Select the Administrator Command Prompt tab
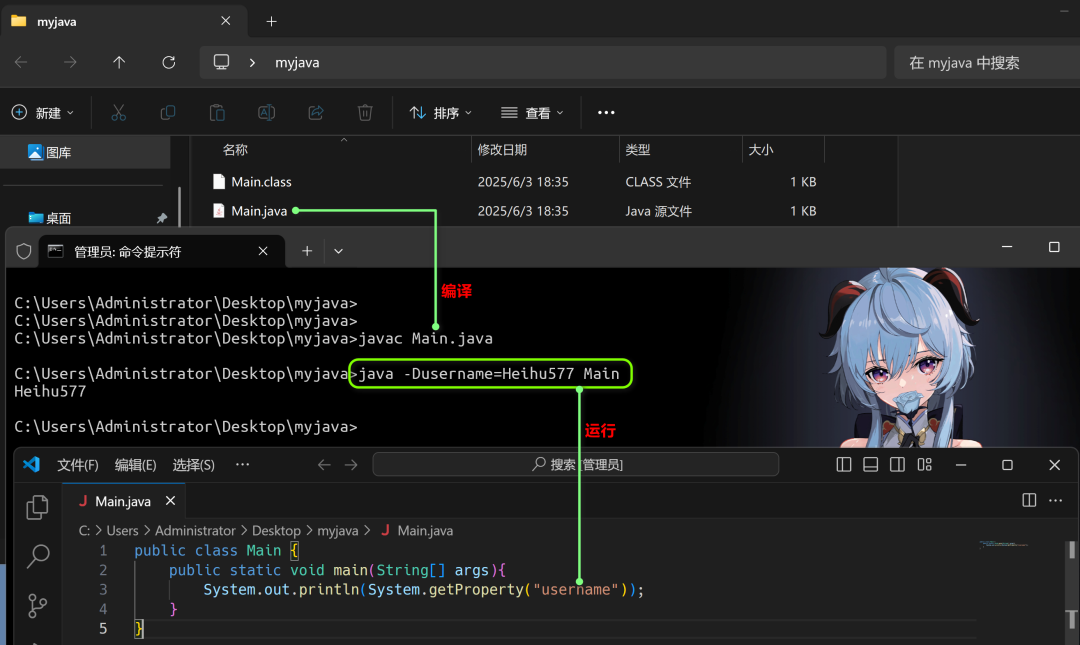Screen dimensions: 1080x645 162,252
